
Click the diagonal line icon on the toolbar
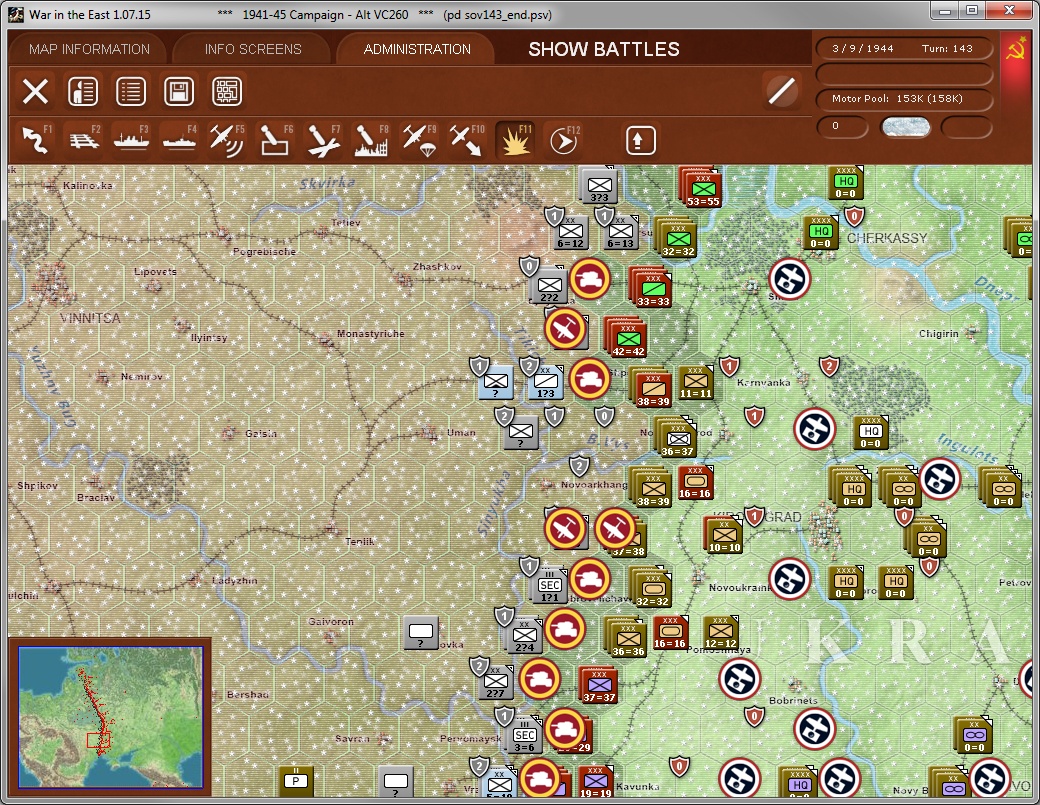click(781, 91)
